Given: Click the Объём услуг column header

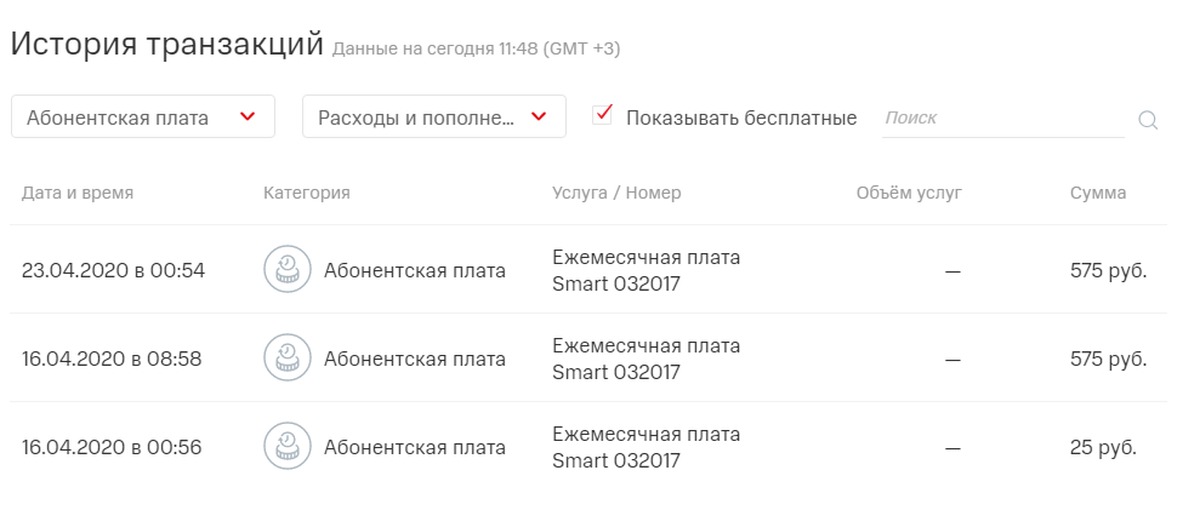Looking at the screenshot, I should [909, 193].
